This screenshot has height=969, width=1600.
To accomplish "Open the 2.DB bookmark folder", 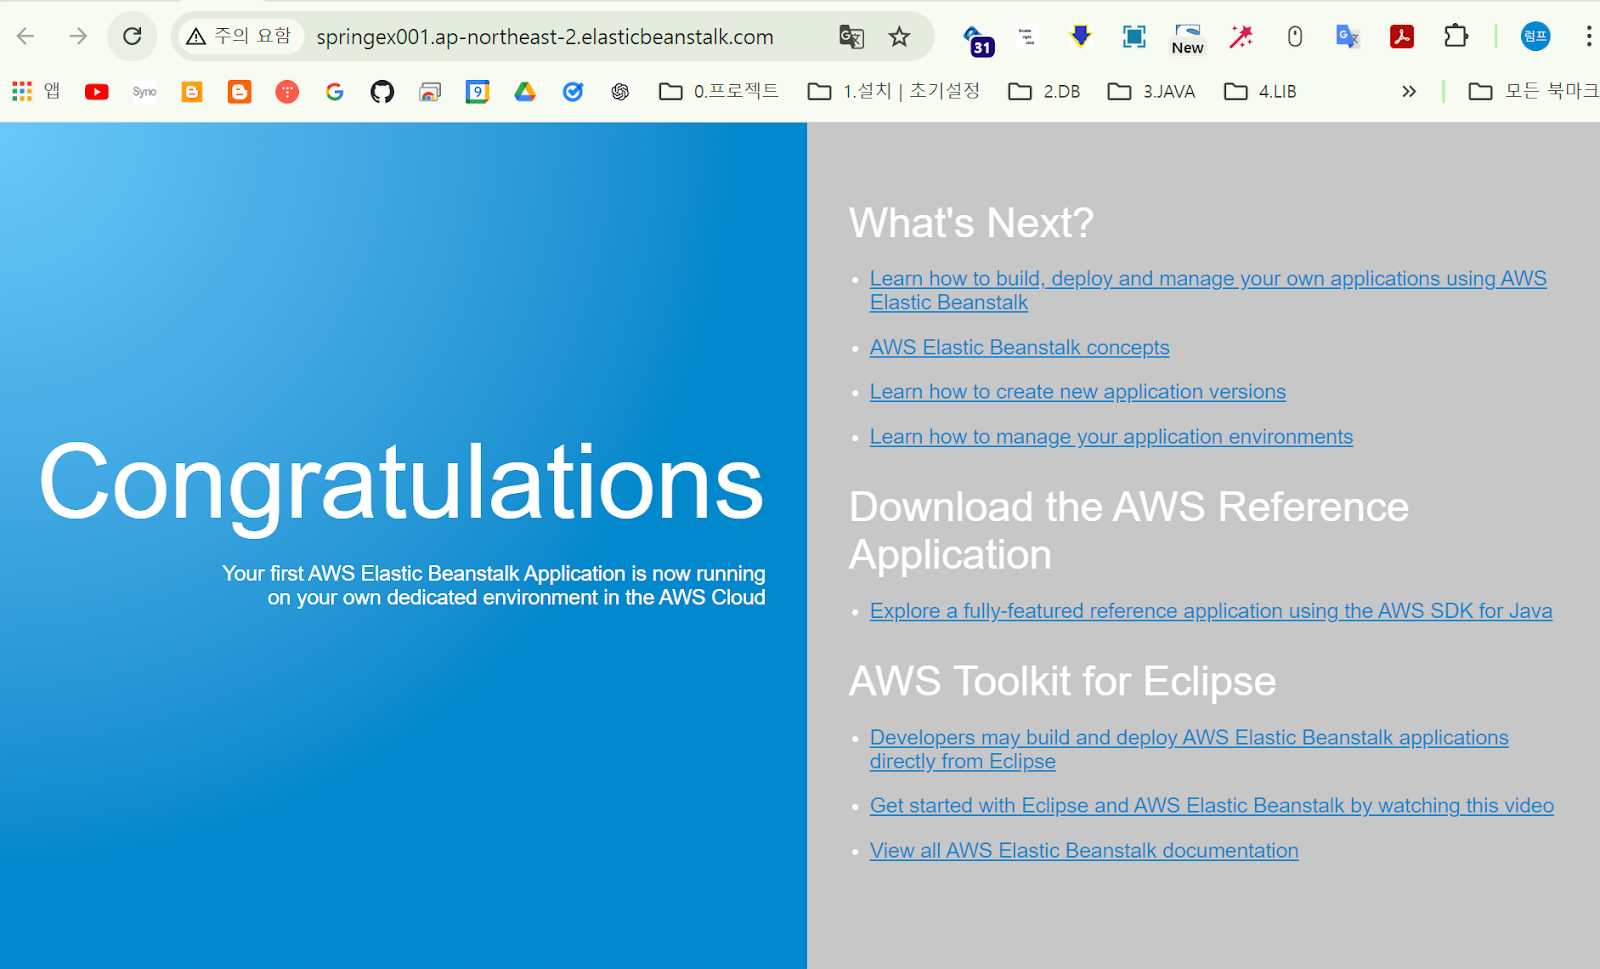I will coord(1044,92).
